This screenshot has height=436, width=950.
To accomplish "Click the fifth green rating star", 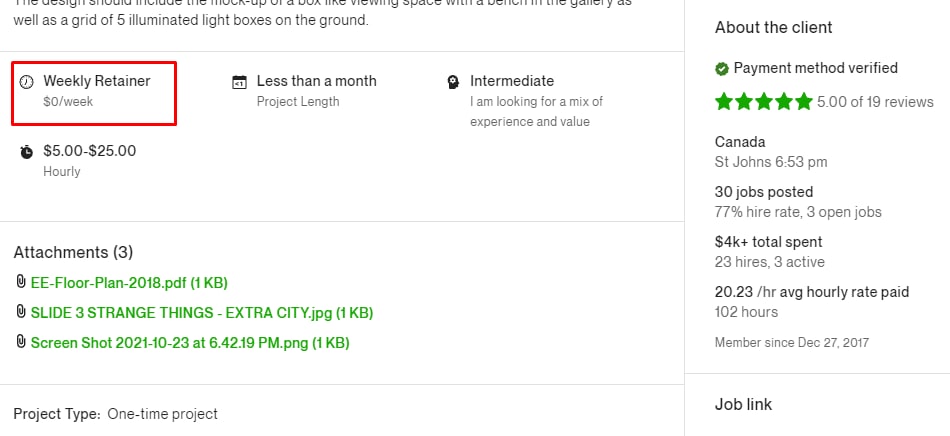I will coord(803,101).
